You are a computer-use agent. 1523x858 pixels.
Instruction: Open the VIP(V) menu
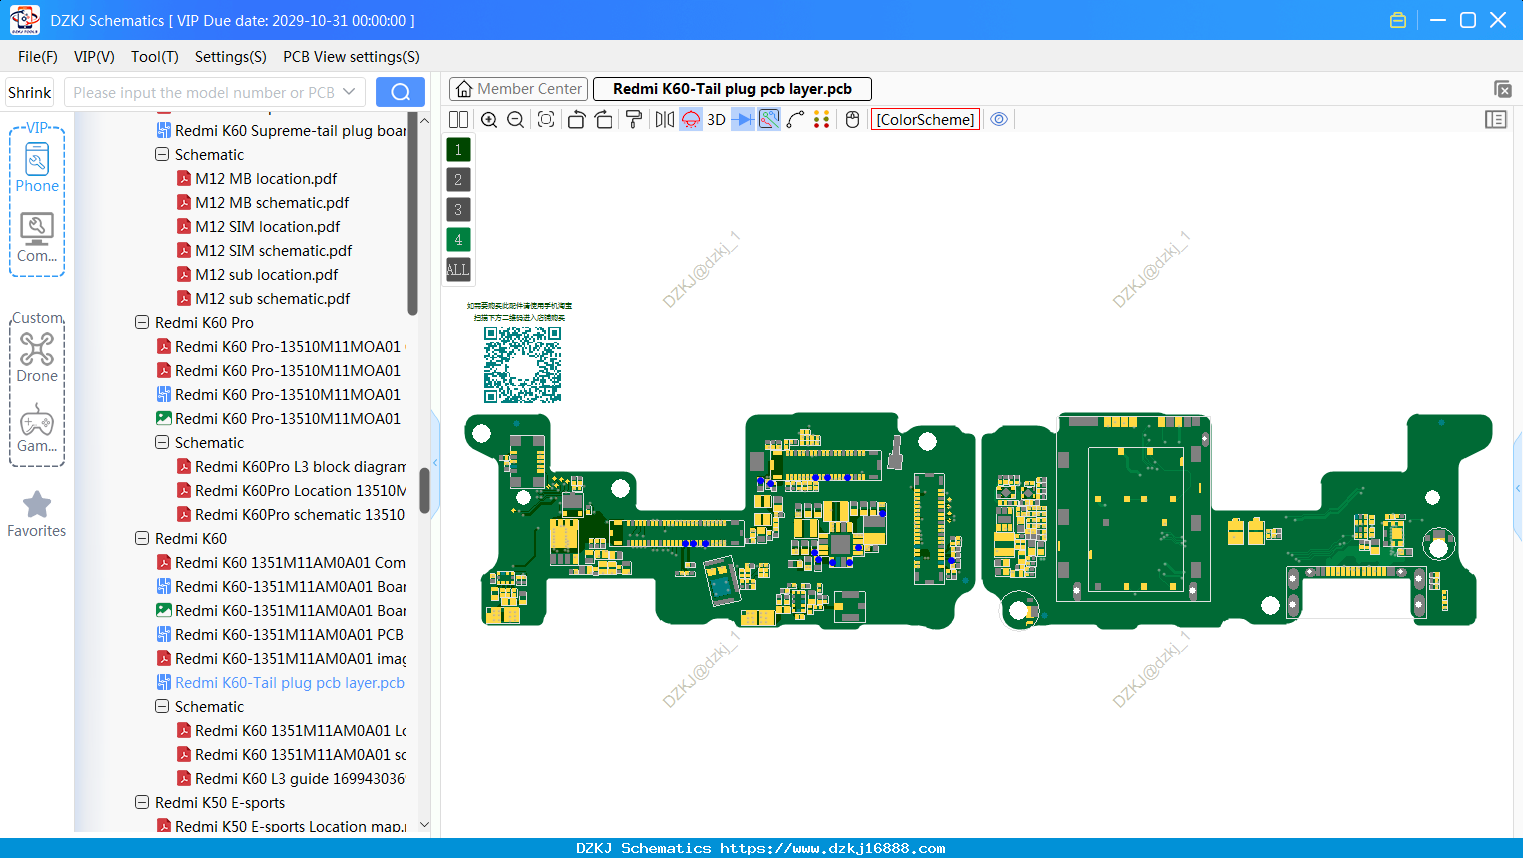click(94, 57)
